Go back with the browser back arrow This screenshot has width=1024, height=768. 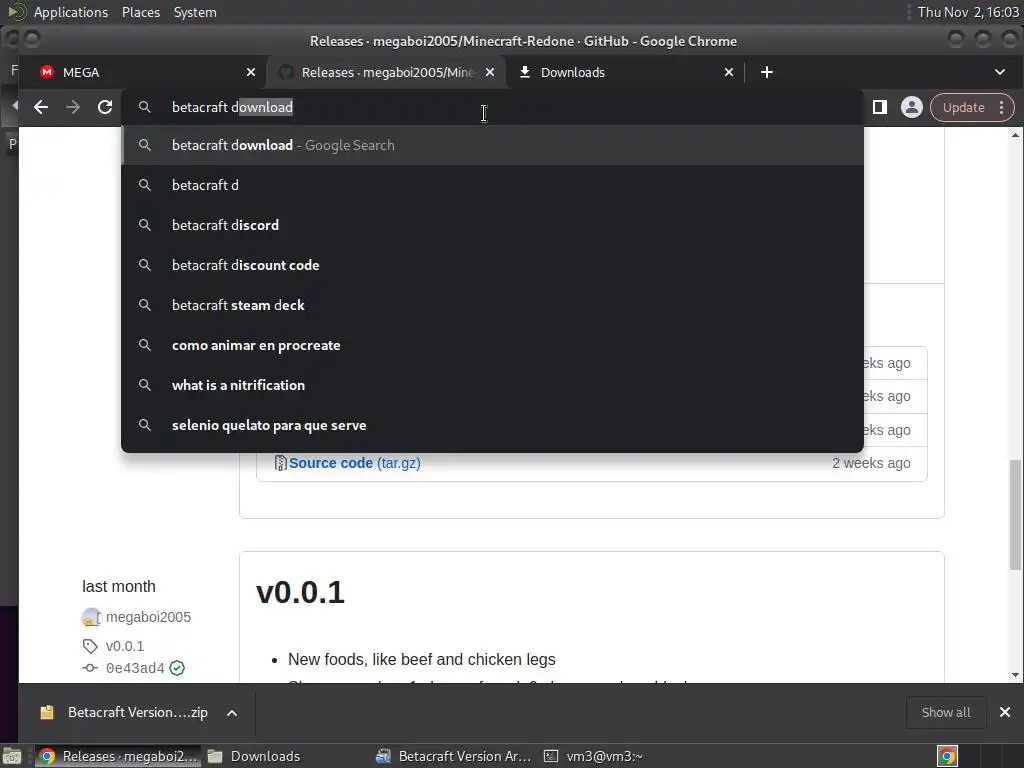click(41, 107)
